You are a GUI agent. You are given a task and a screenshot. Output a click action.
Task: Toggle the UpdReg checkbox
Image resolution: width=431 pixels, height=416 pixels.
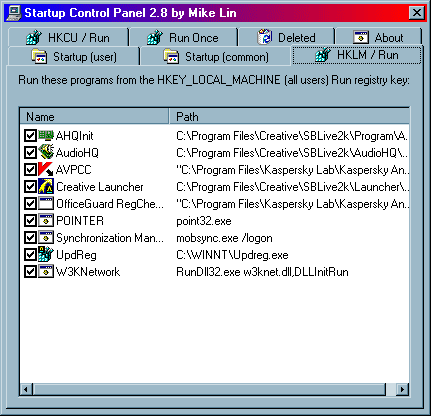pos(30,254)
